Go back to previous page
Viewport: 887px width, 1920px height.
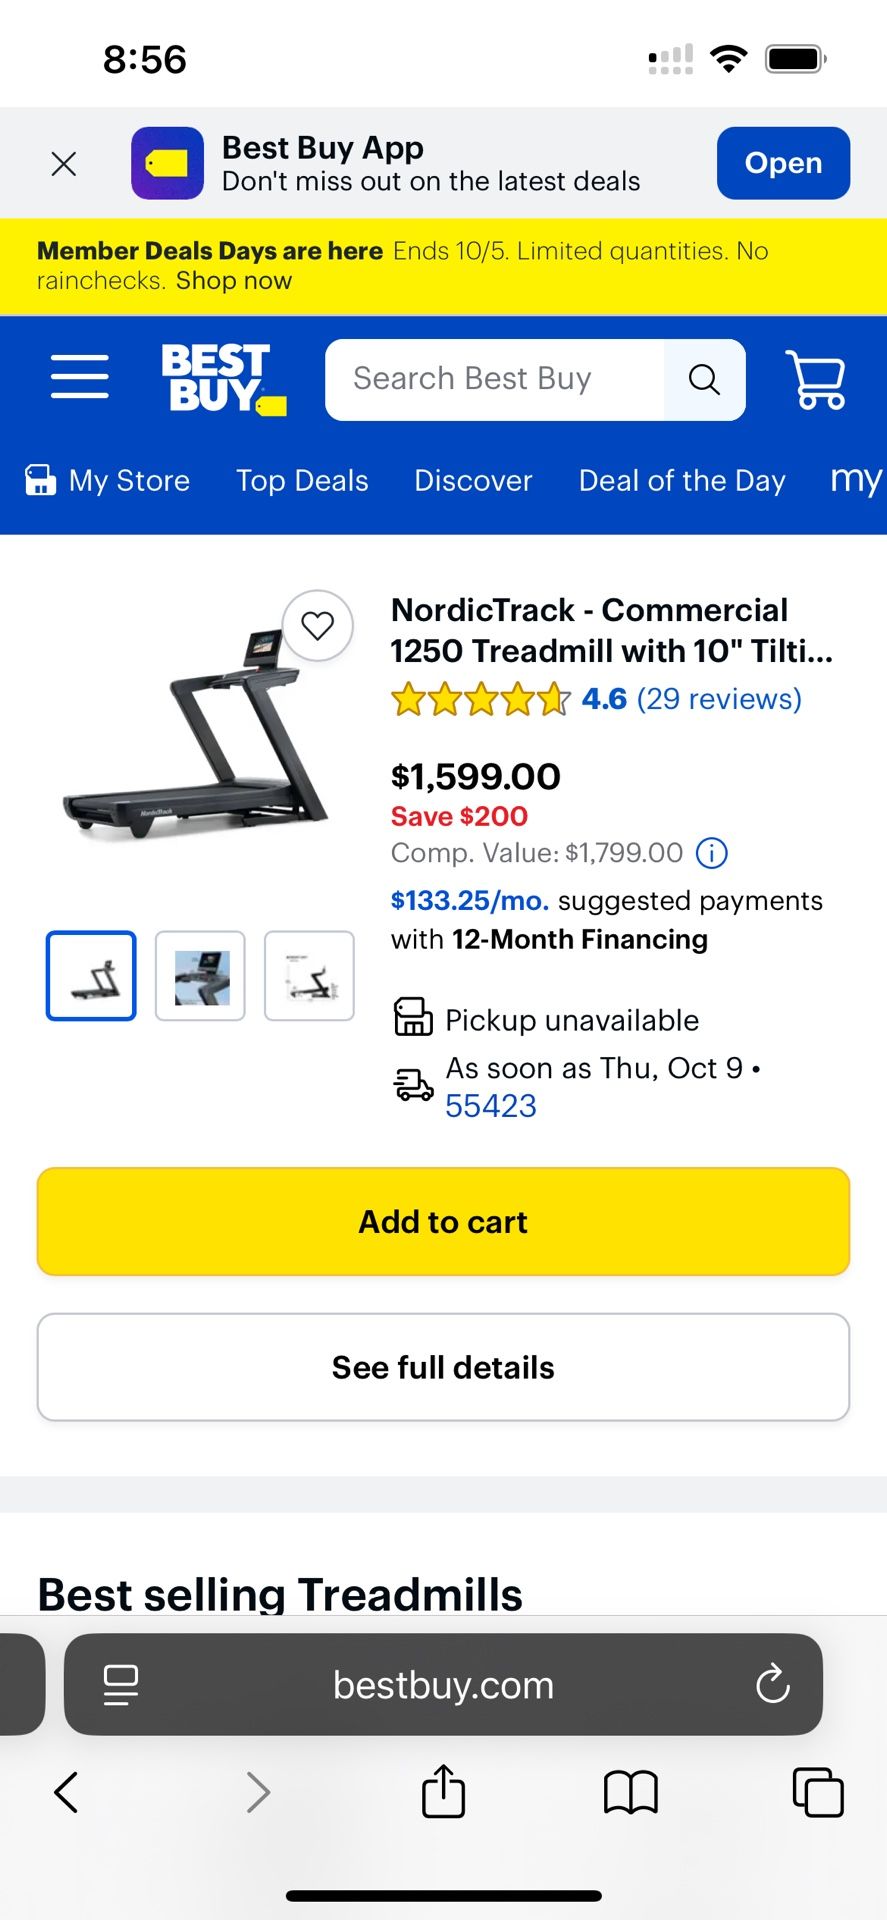coord(66,1792)
